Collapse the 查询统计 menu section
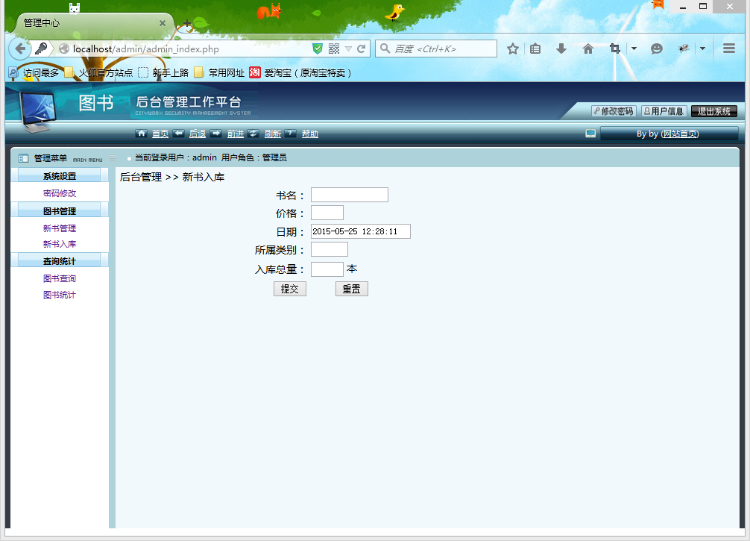Image resolution: width=750 pixels, height=541 pixels. 59,261
